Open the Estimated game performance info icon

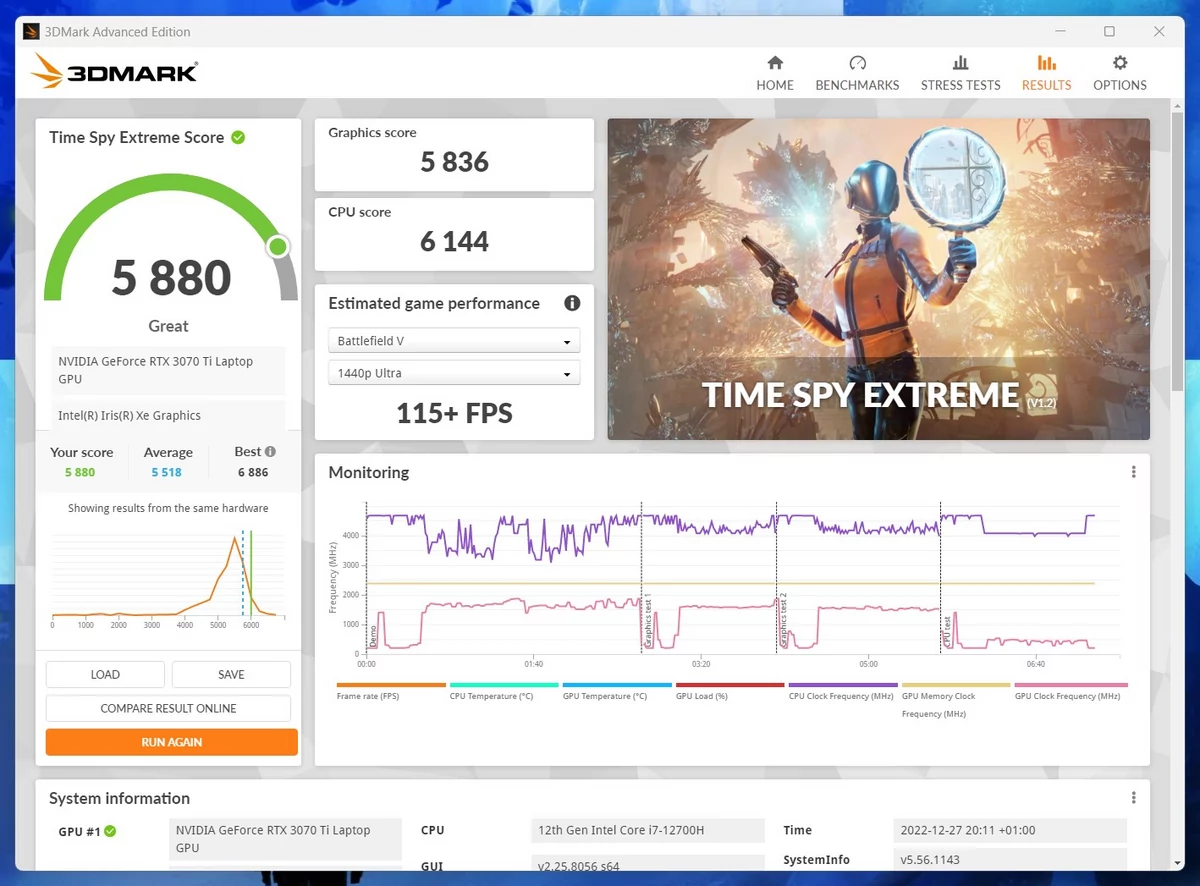[x=572, y=303]
